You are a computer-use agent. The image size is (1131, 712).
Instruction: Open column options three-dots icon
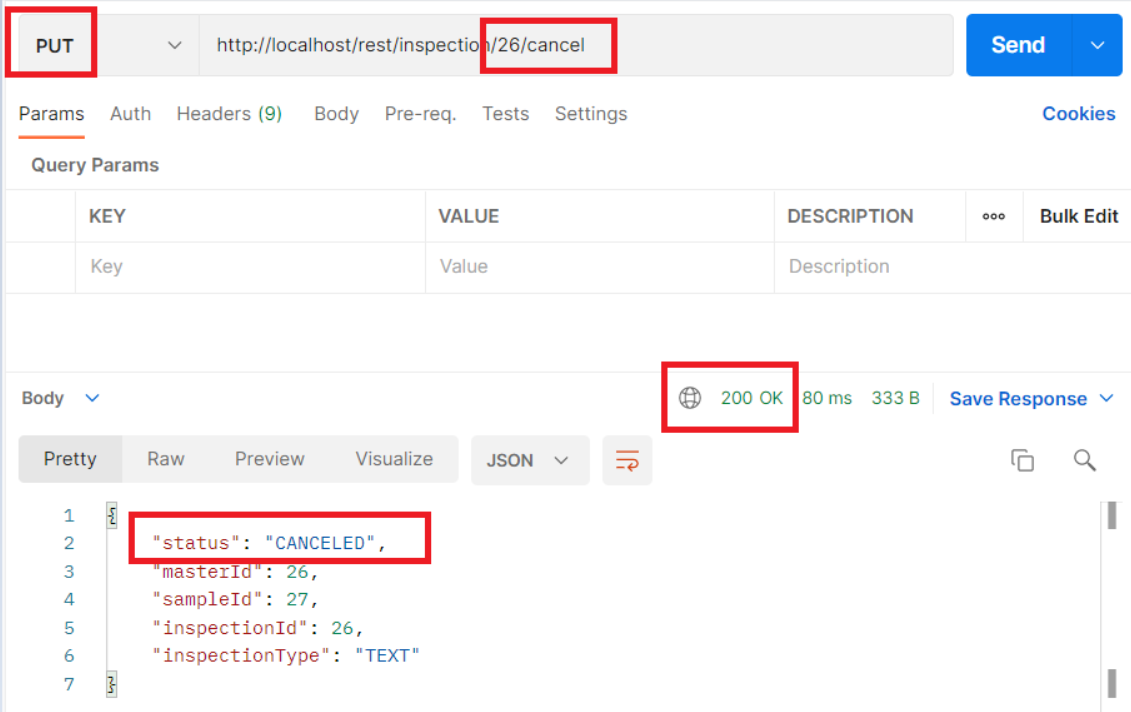coord(993,216)
